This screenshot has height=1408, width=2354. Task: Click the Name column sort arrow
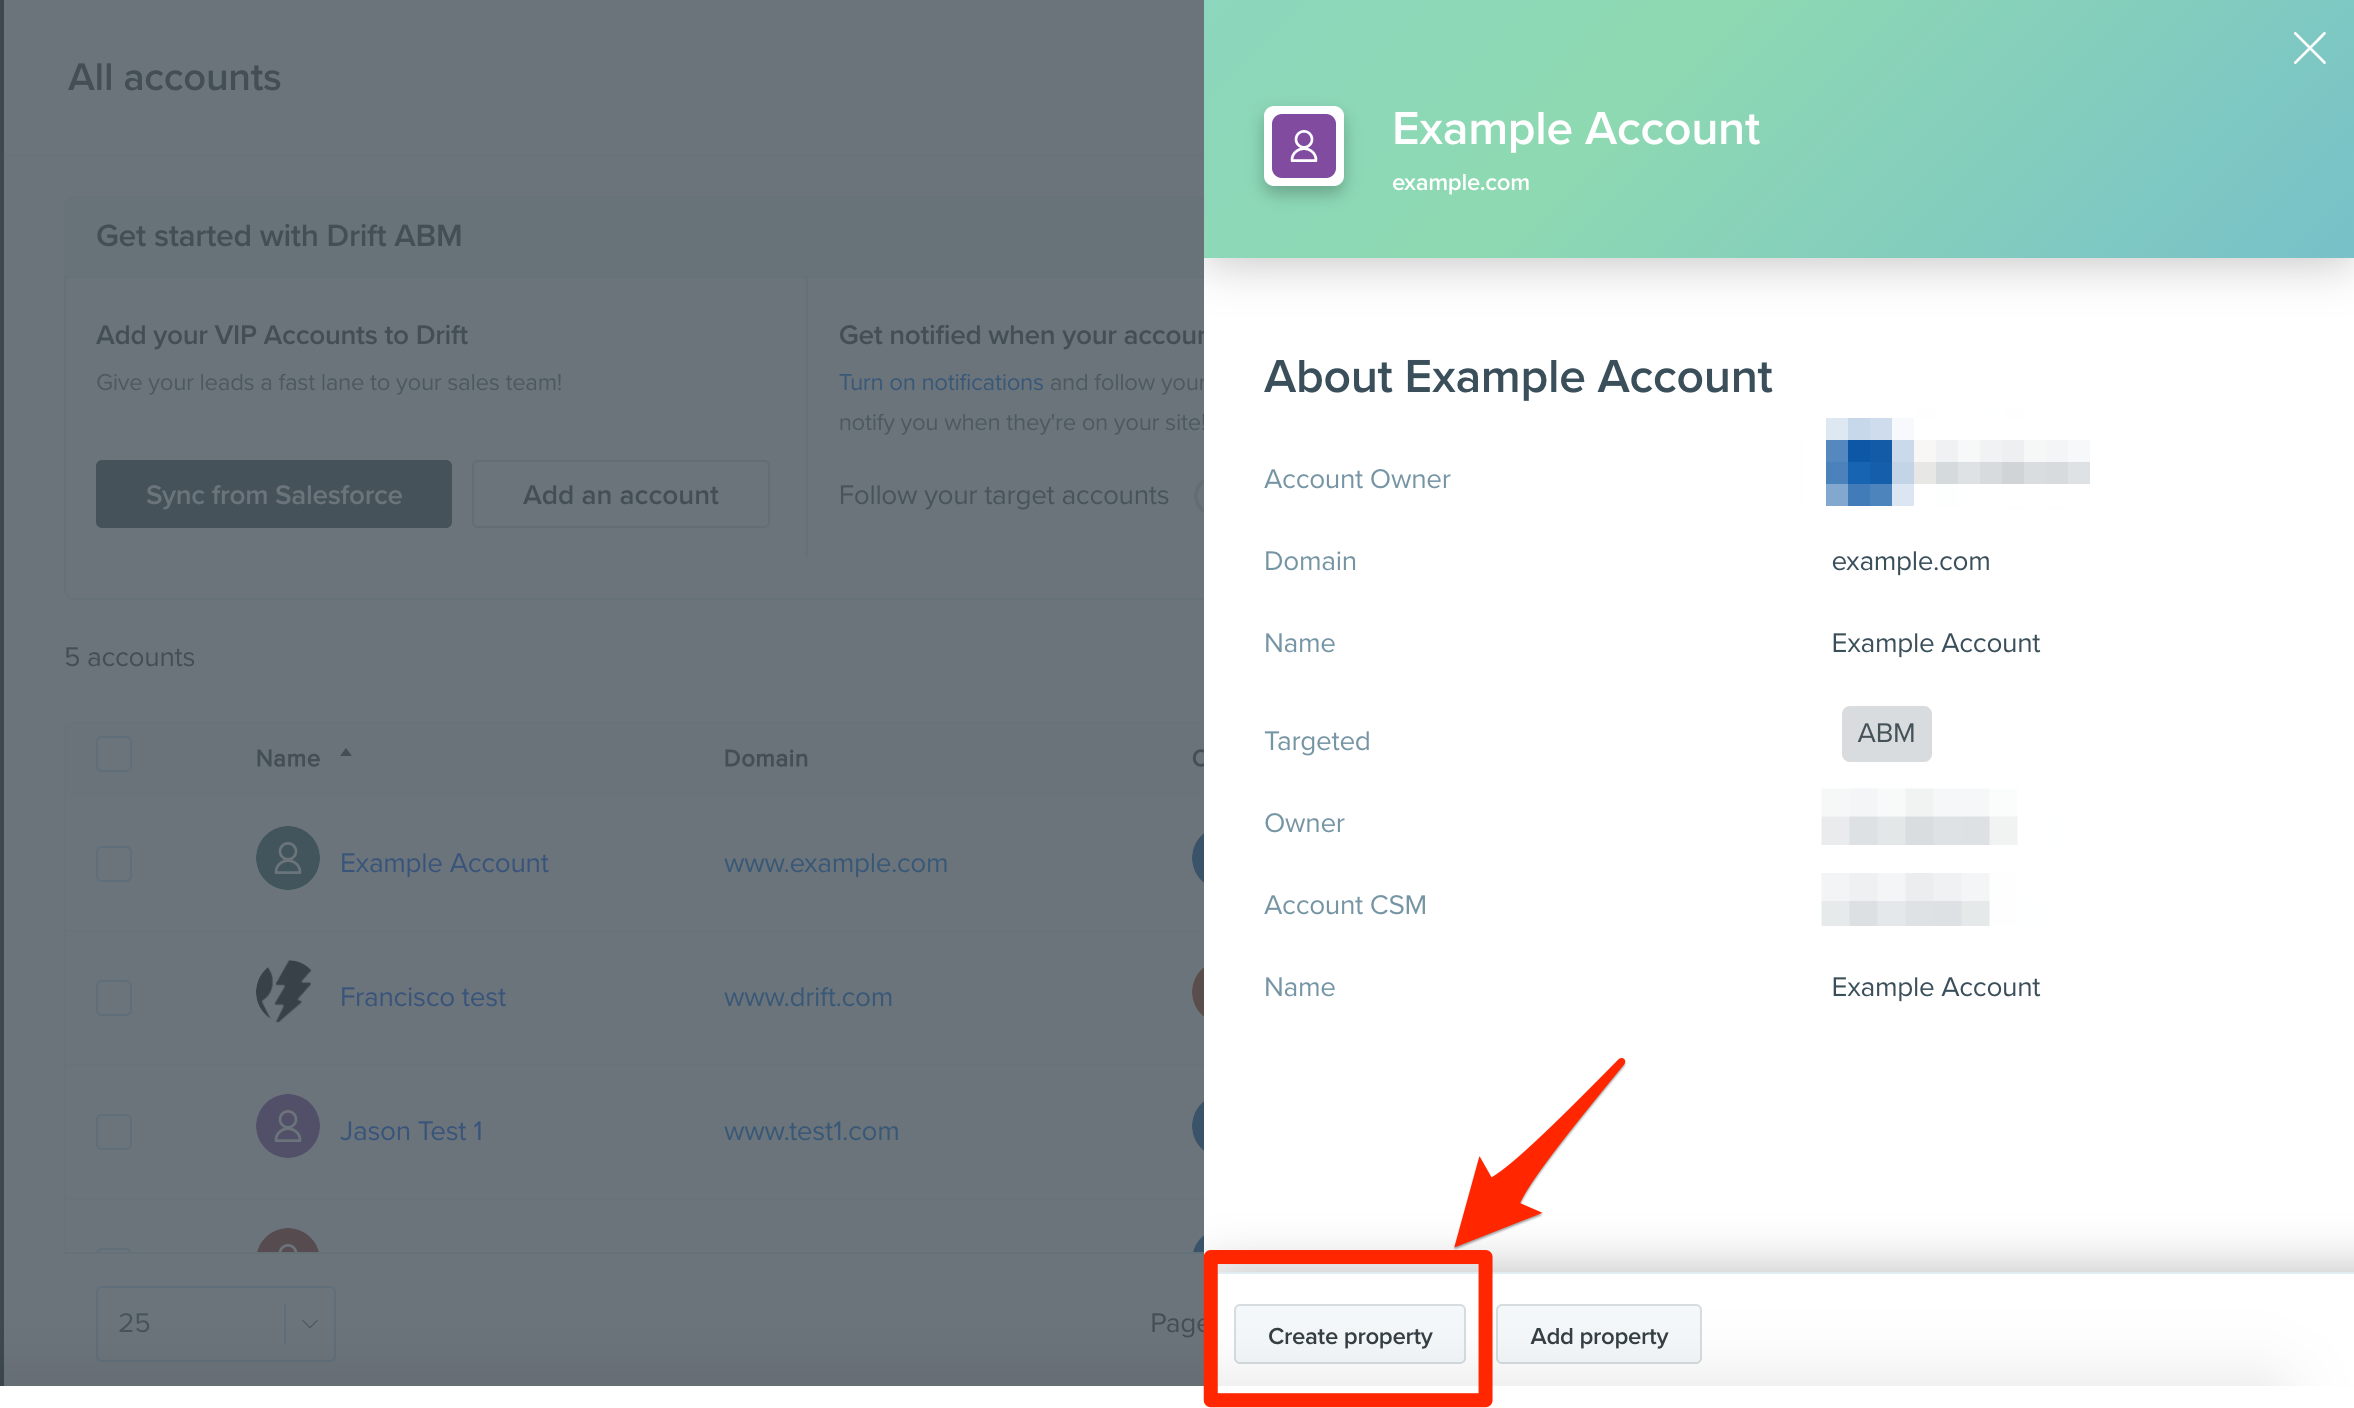(346, 753)
